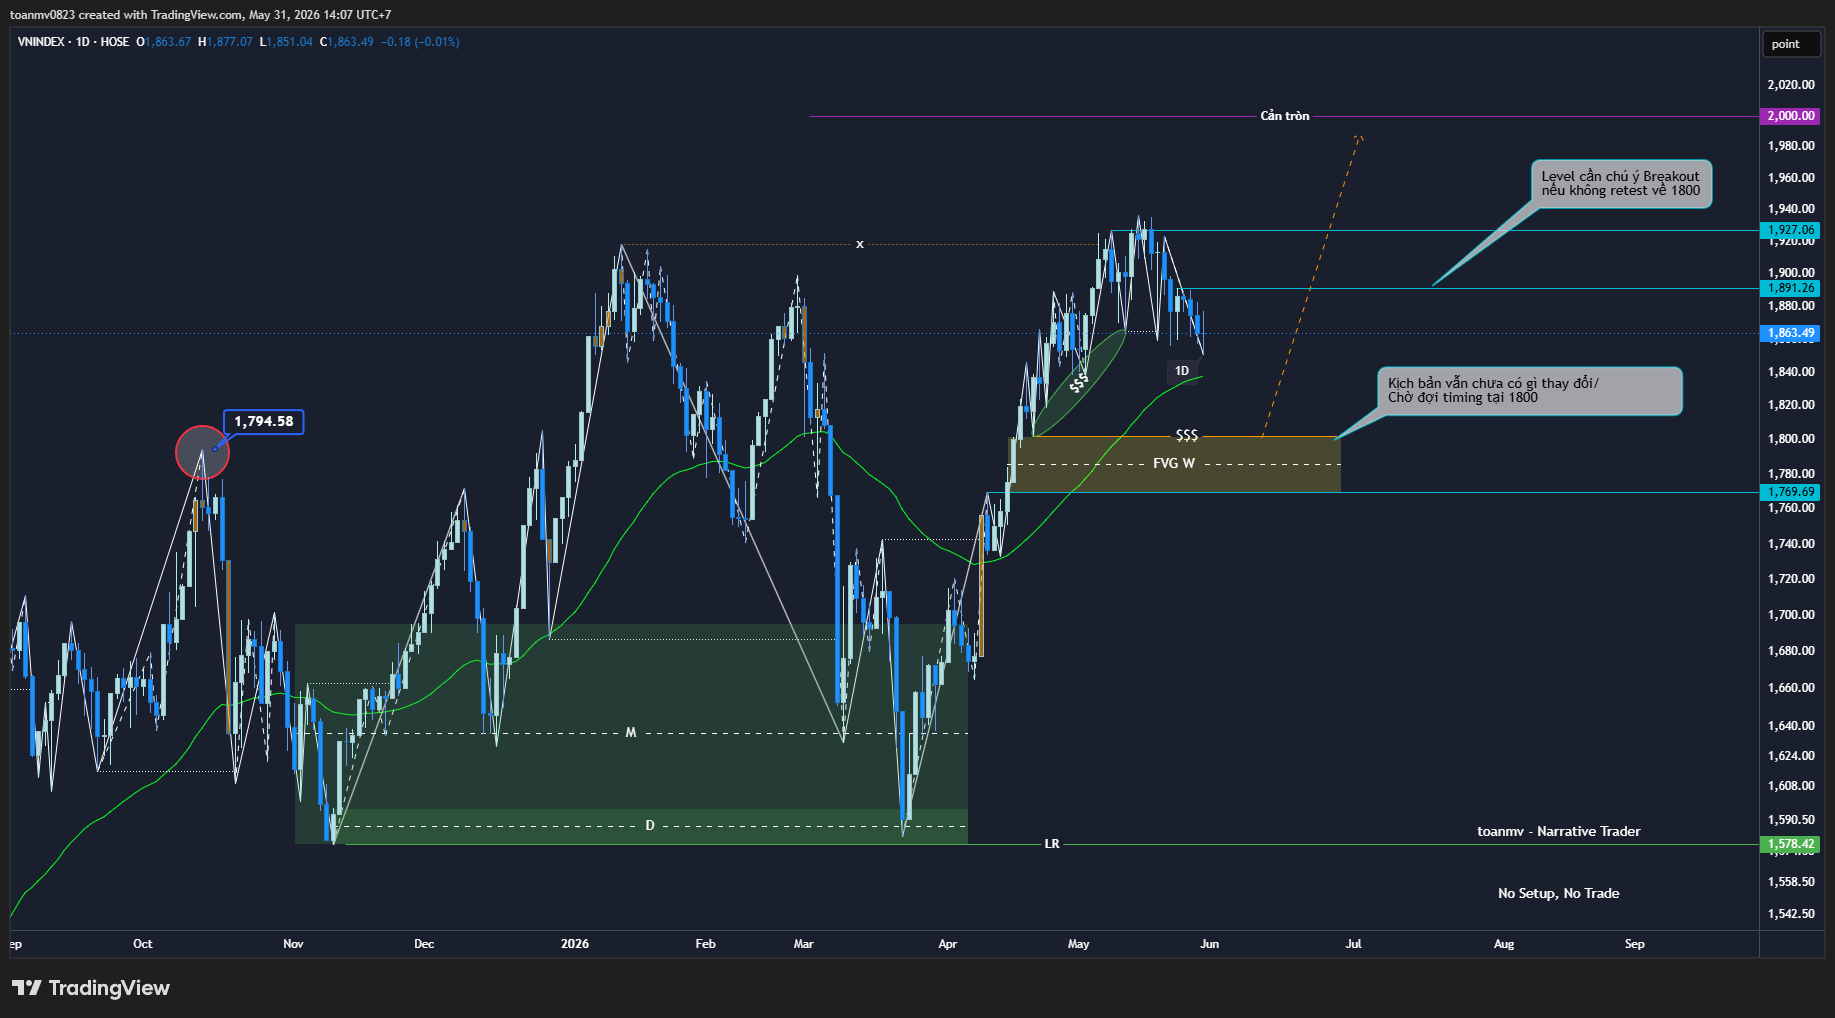Click the 1,927.06 cyan price label

[1790, 230]
